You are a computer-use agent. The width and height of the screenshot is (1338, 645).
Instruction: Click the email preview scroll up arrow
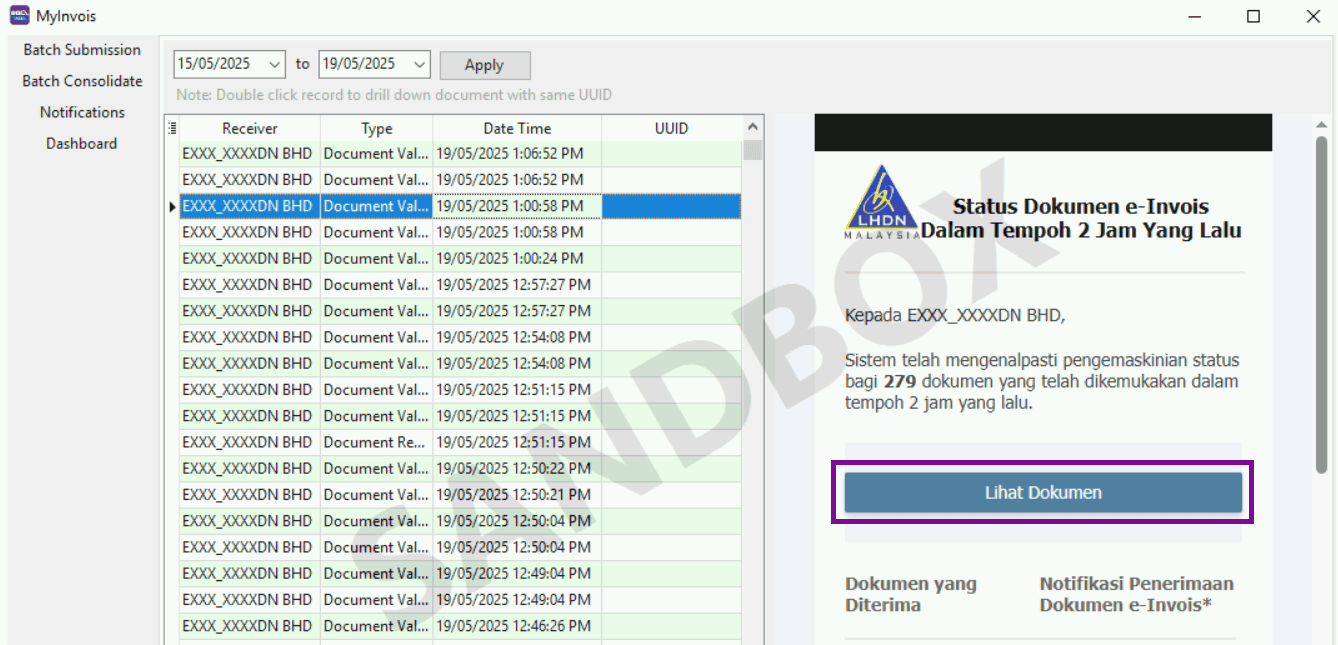[1321, 124]
